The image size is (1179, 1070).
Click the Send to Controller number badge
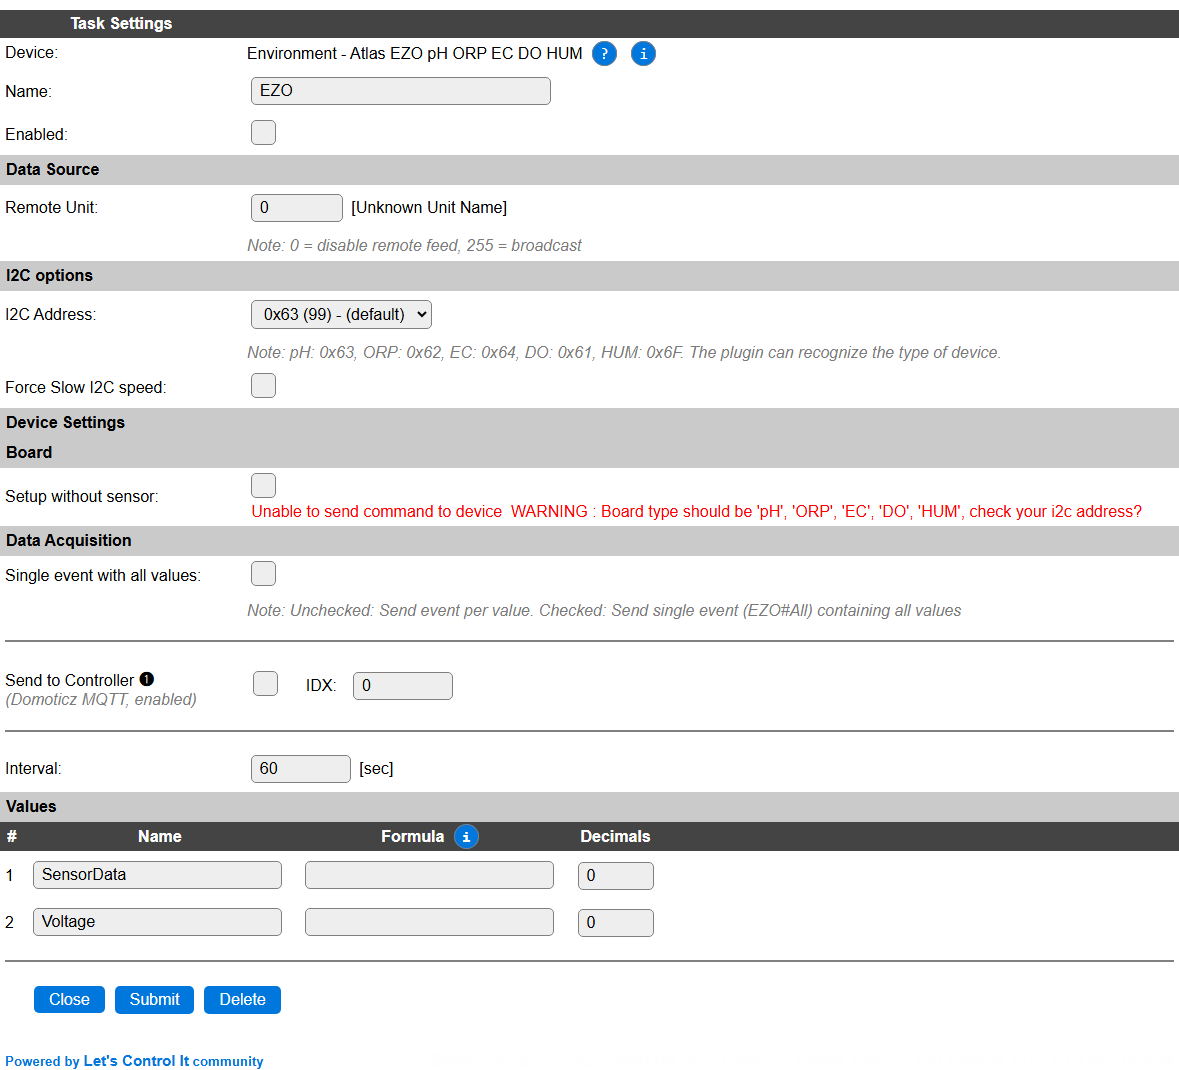pyautogui.click(x=147, y=679)
